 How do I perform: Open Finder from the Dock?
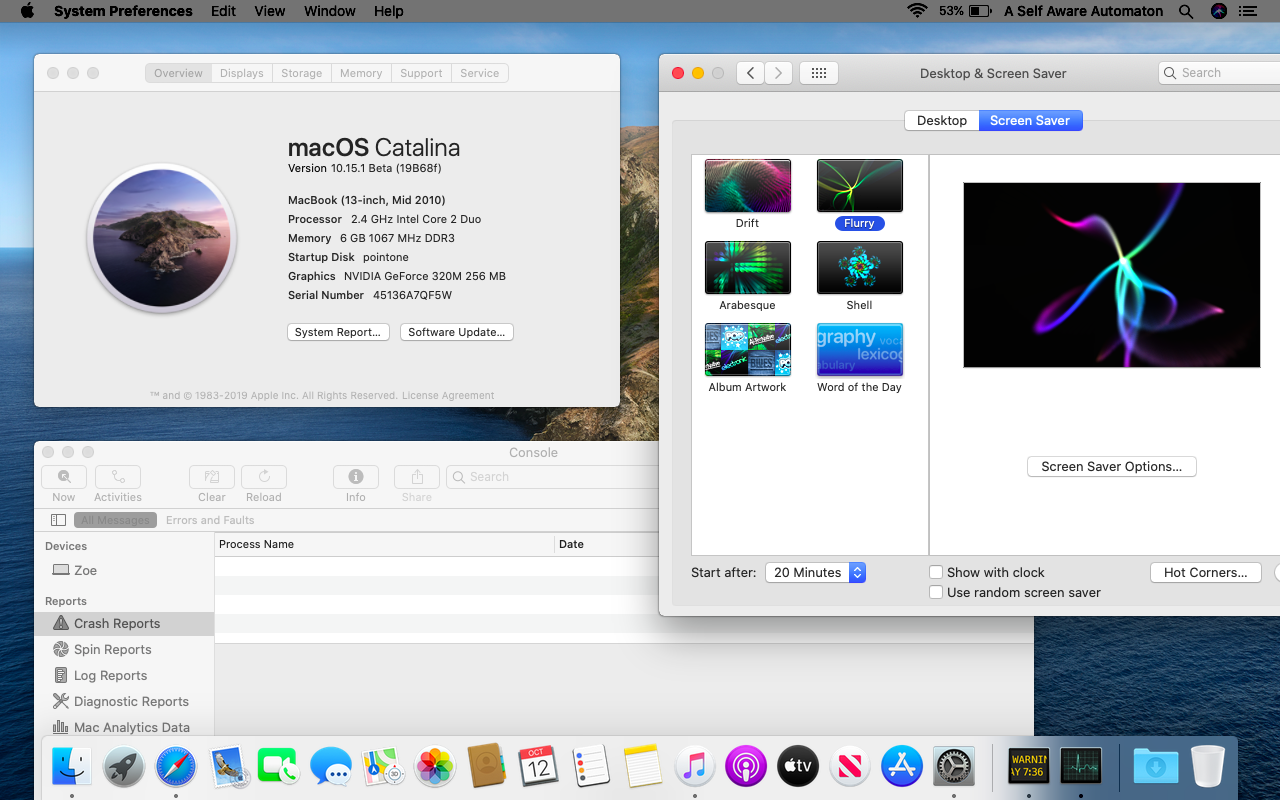pyautogui.click(x=72, y=767)
